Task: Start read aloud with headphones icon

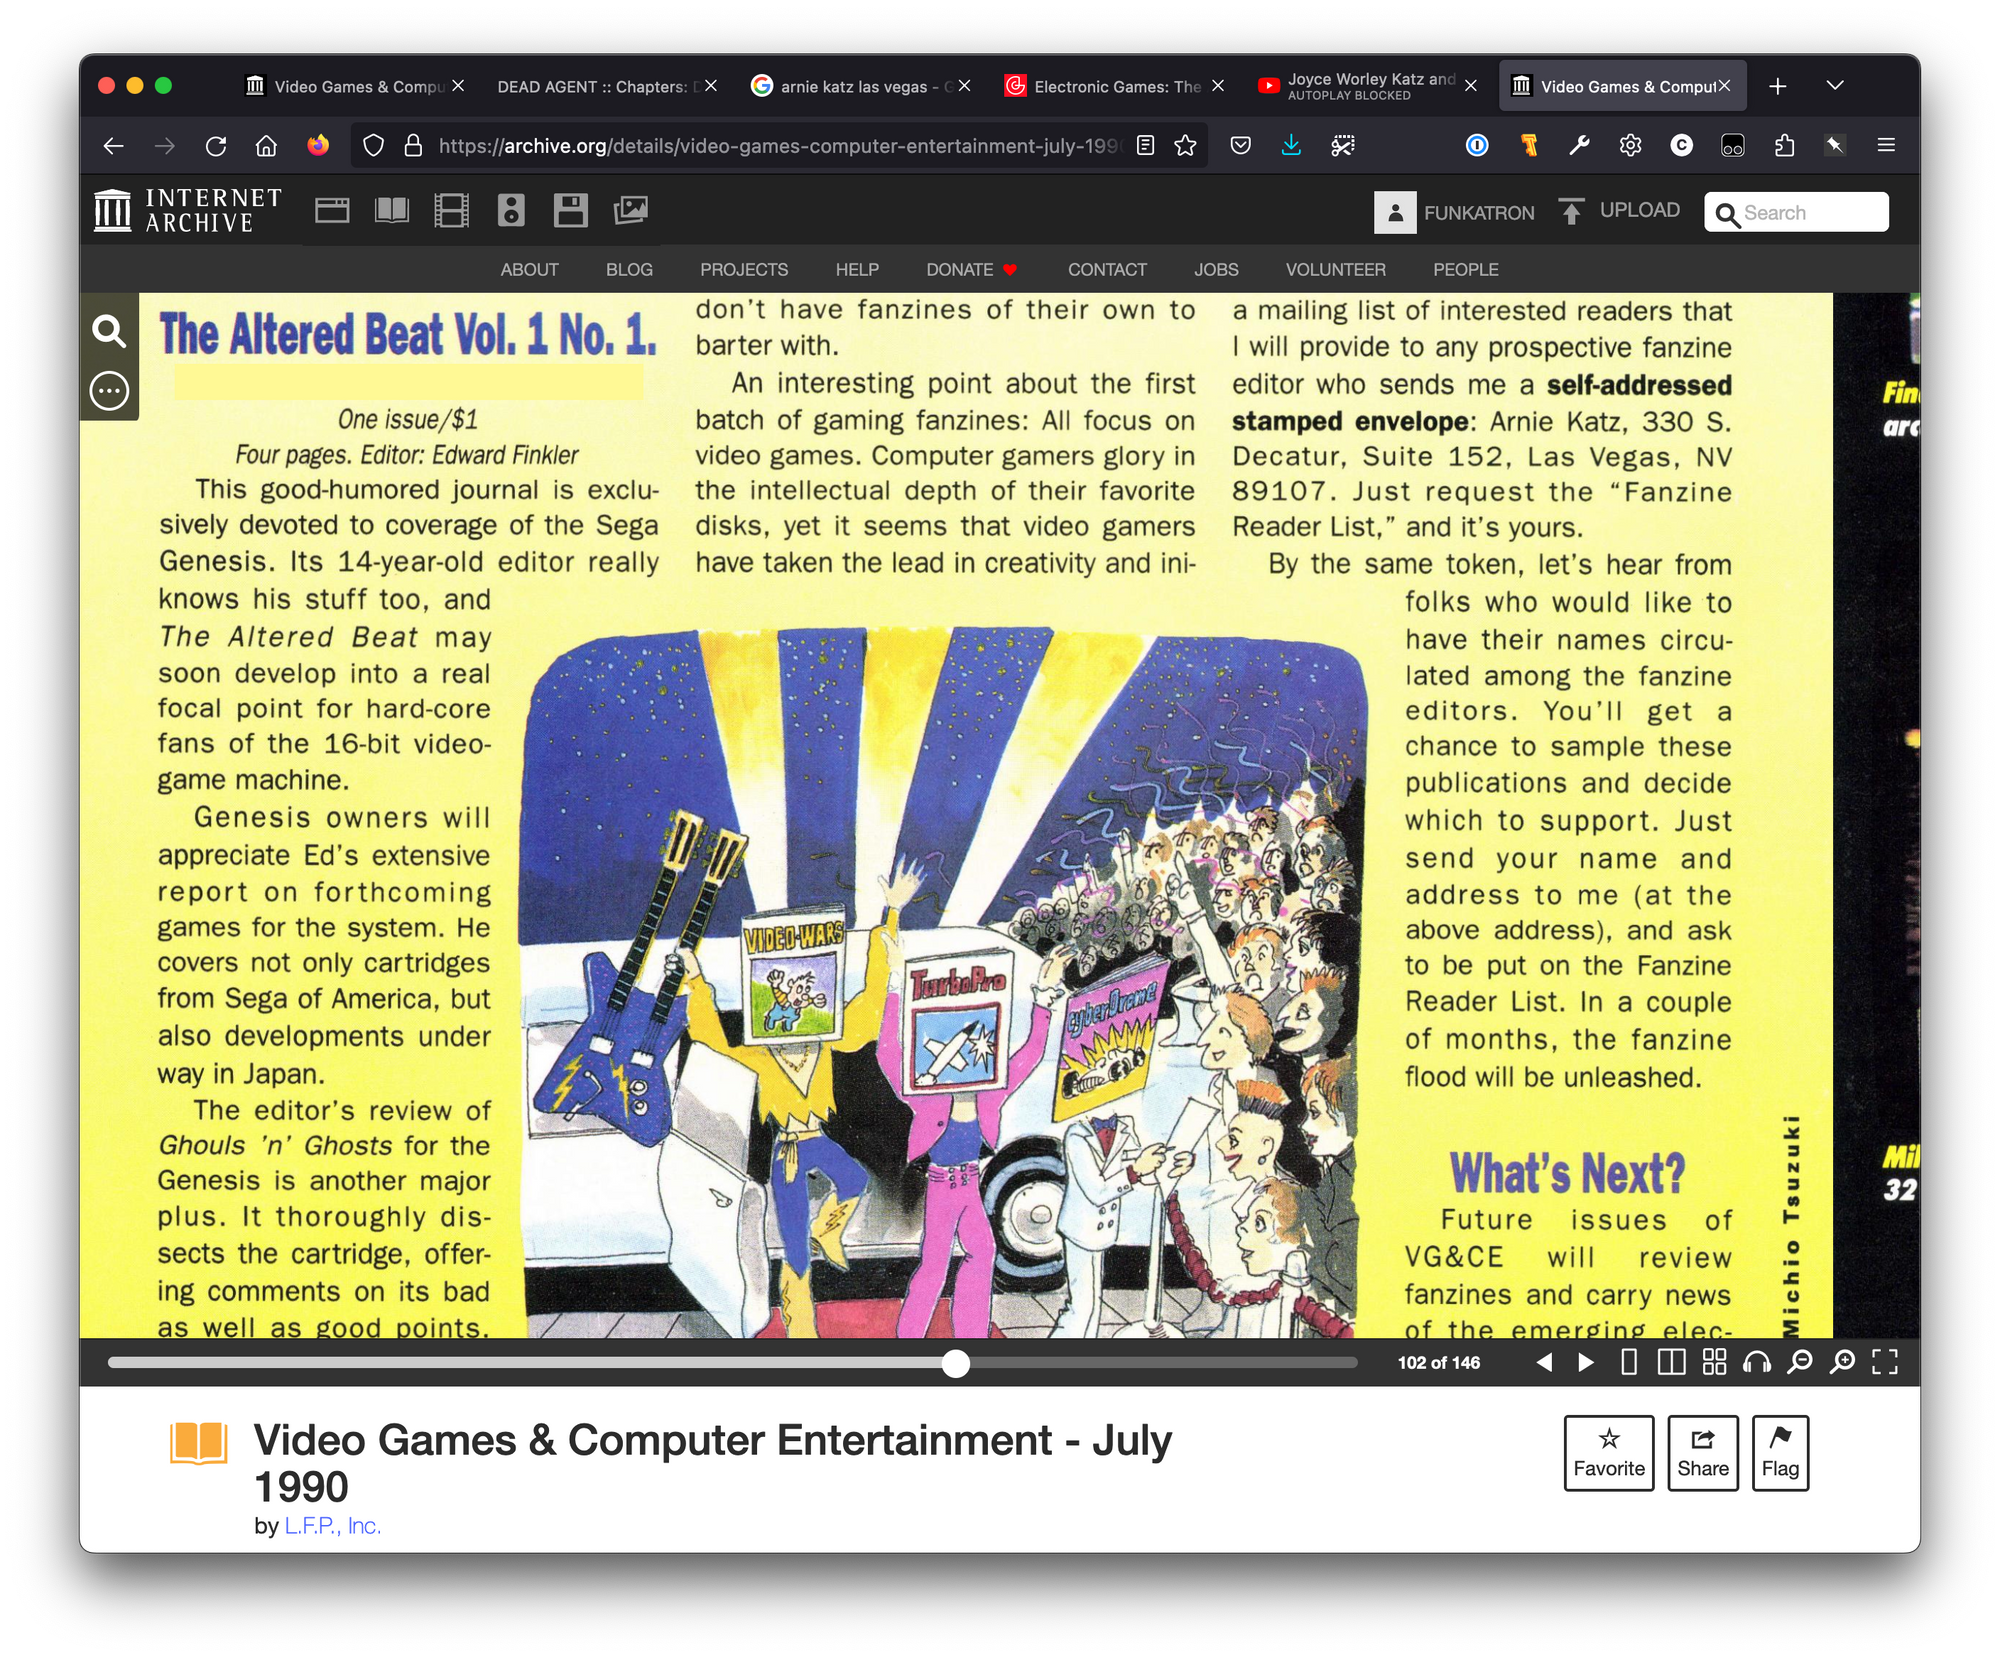Action: pyautogui.click(x=1756, y=1362)
